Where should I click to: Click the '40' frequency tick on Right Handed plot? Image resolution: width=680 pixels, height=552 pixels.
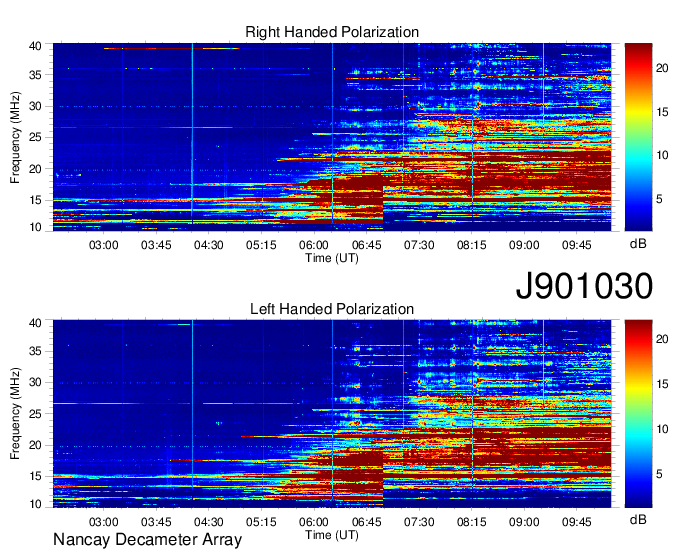(35, 46)
